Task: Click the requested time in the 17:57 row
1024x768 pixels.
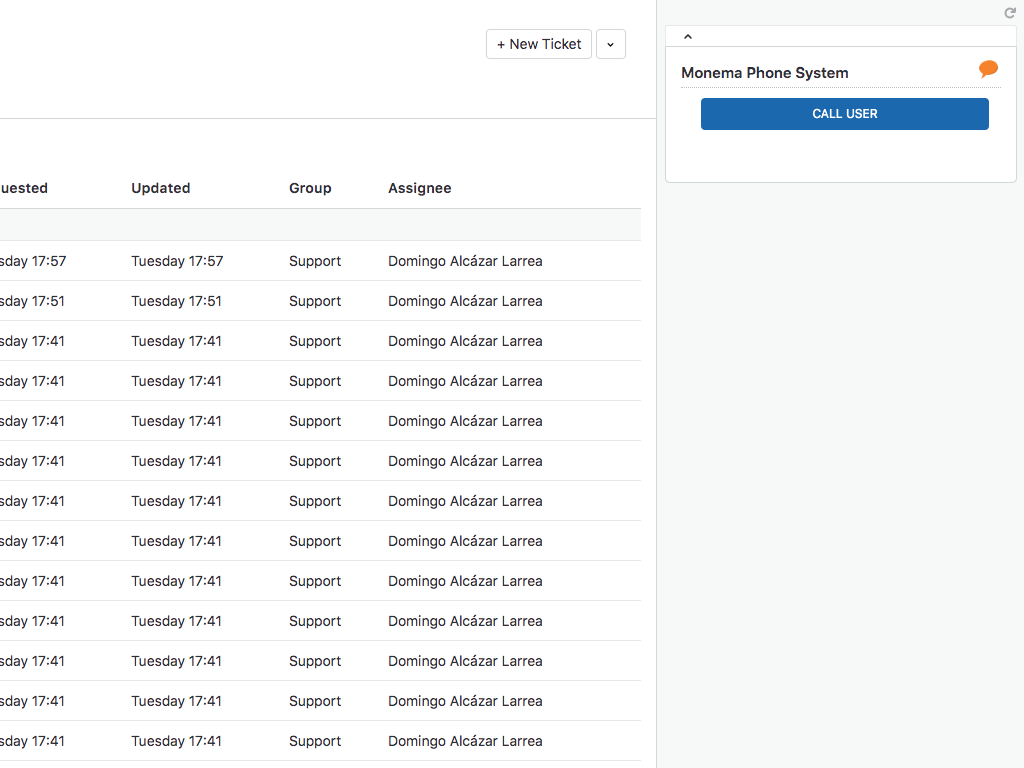Action: (x=33, y=261)
